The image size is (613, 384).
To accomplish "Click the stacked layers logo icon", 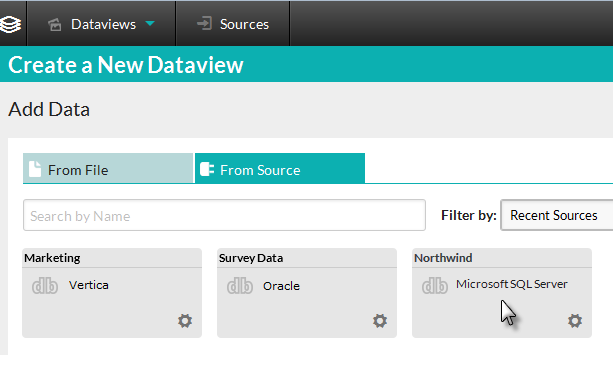I will [x=10, y=24].
